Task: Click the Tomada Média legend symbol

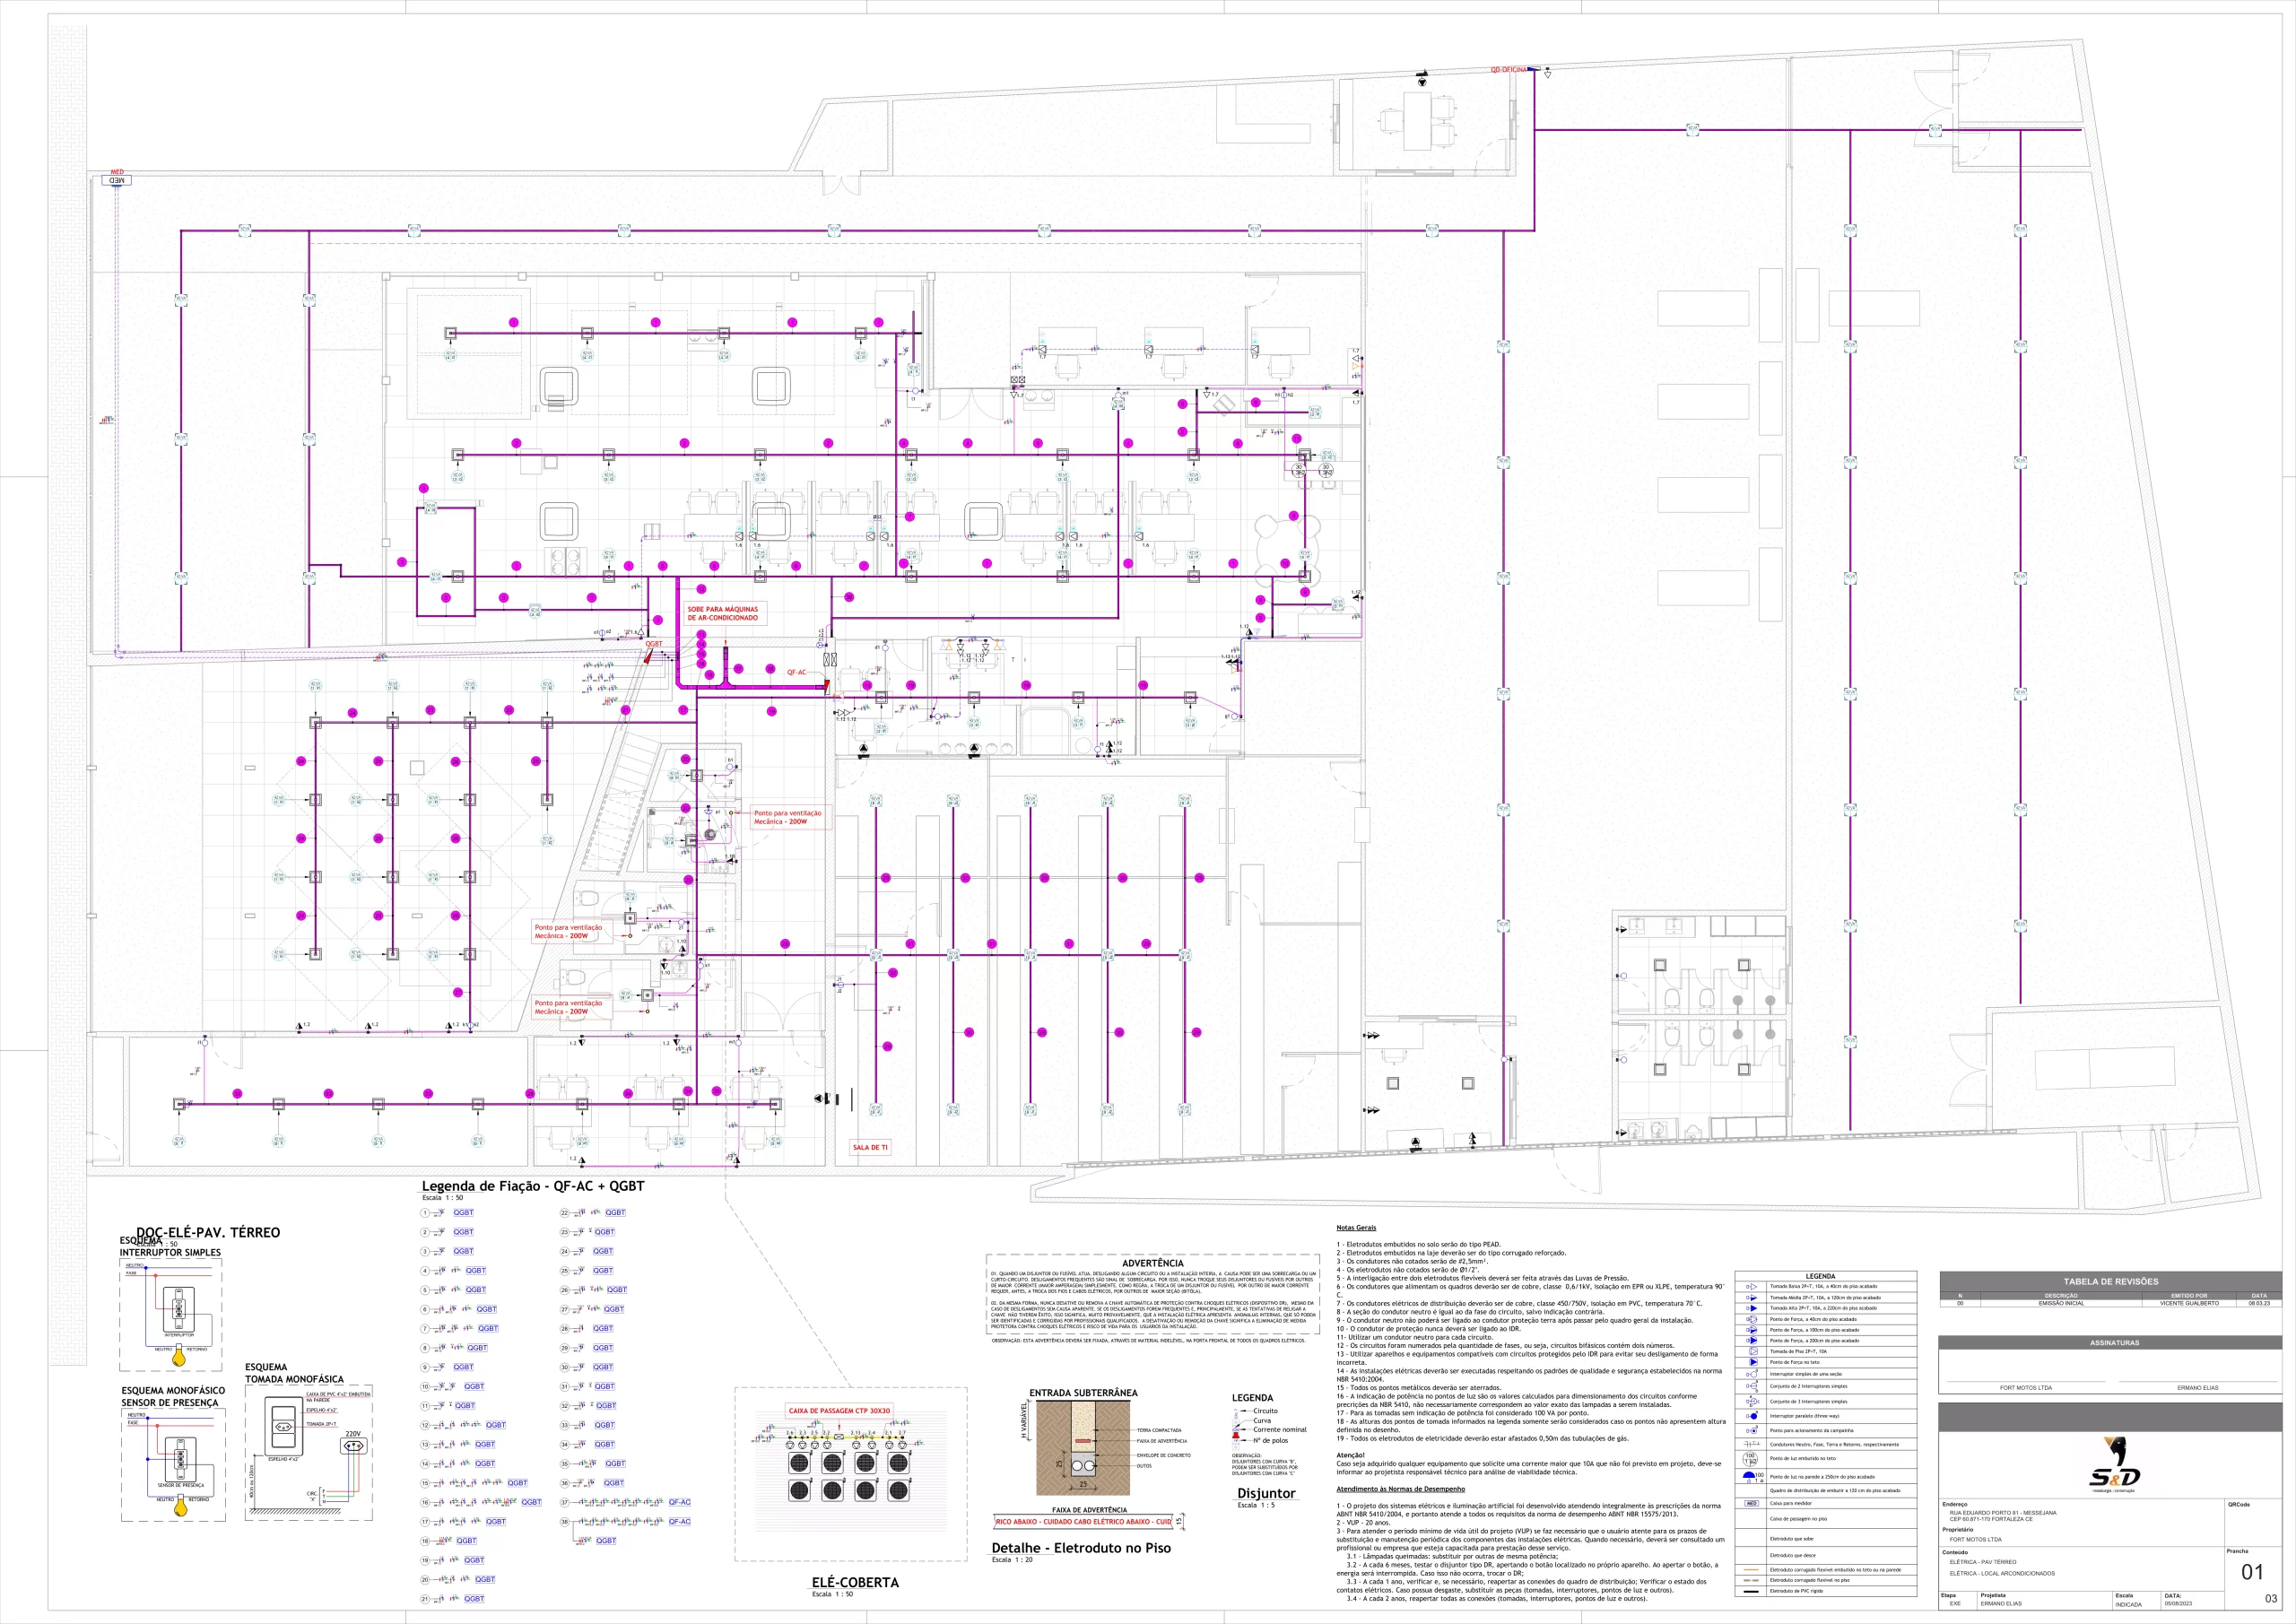Action: (1751, 1297)
